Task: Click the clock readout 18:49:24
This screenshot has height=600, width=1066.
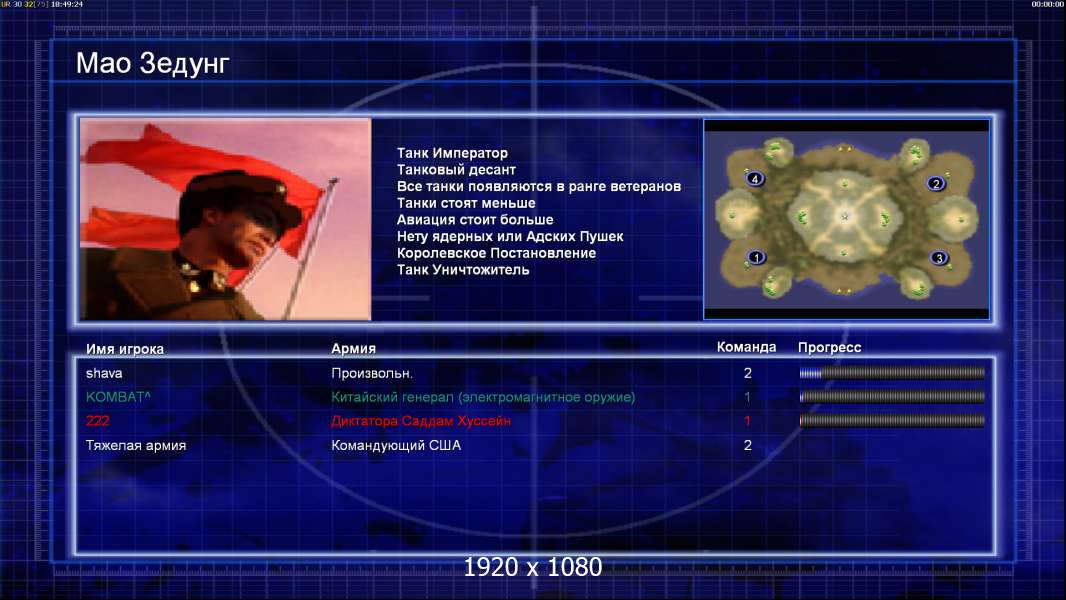Action: (x=67, y=4)
